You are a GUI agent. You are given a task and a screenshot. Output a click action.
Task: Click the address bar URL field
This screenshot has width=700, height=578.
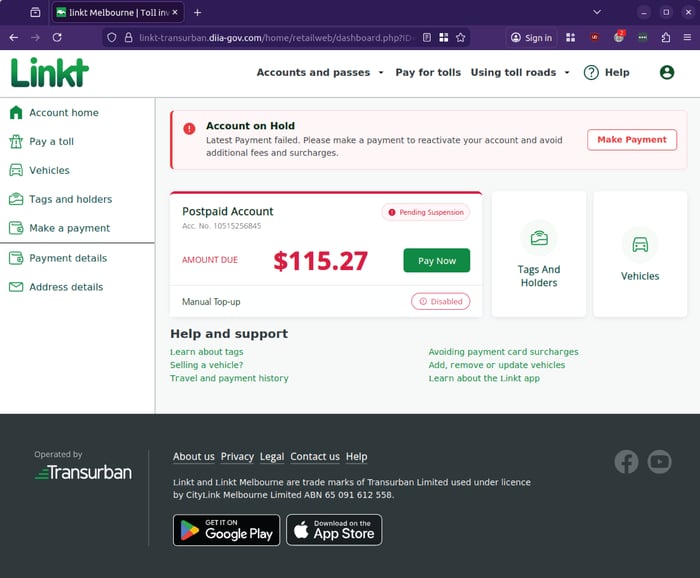275,37
